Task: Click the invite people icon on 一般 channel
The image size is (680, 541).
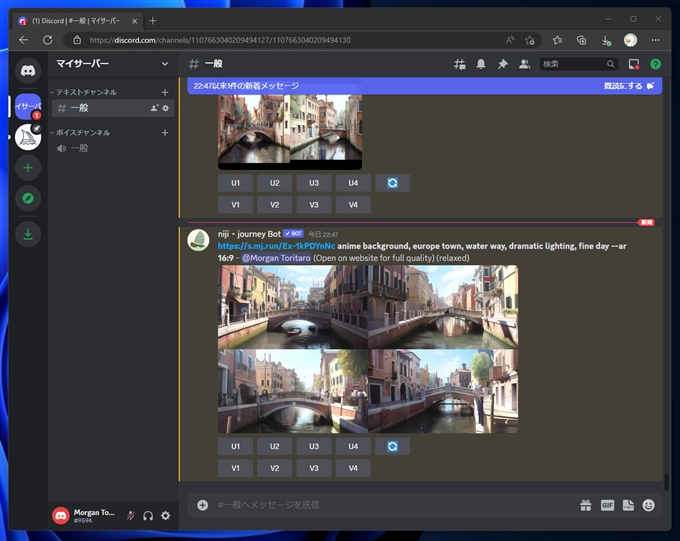Action: click(154, 108)
